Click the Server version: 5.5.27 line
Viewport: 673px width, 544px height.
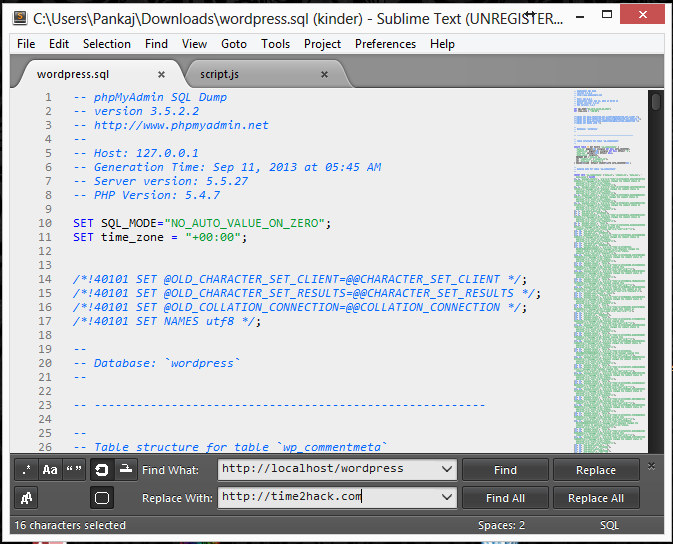tap(160, 181)
